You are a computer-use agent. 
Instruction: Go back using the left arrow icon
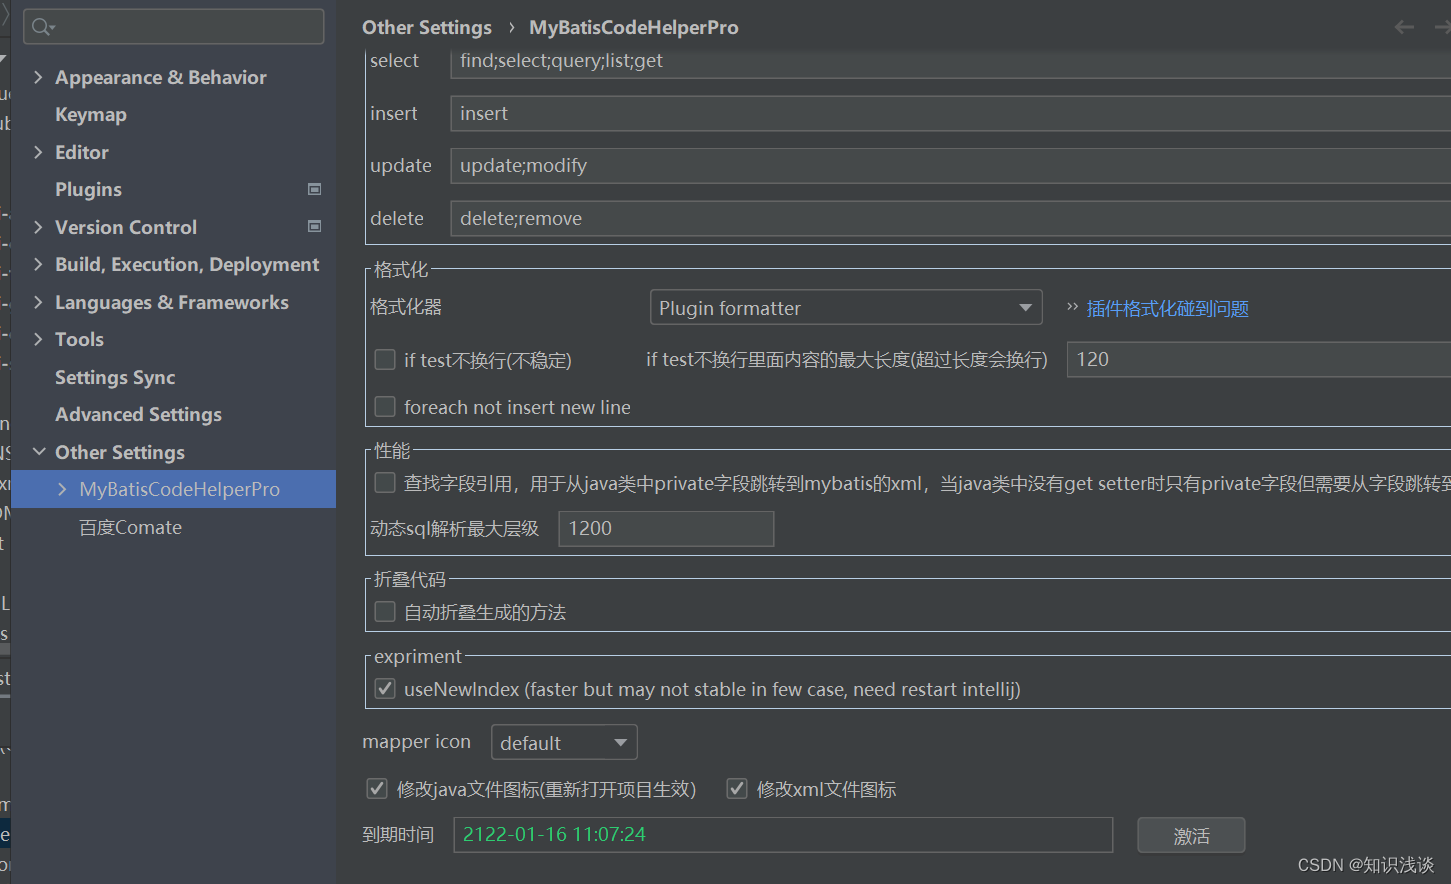click(x=1404, y=27)
